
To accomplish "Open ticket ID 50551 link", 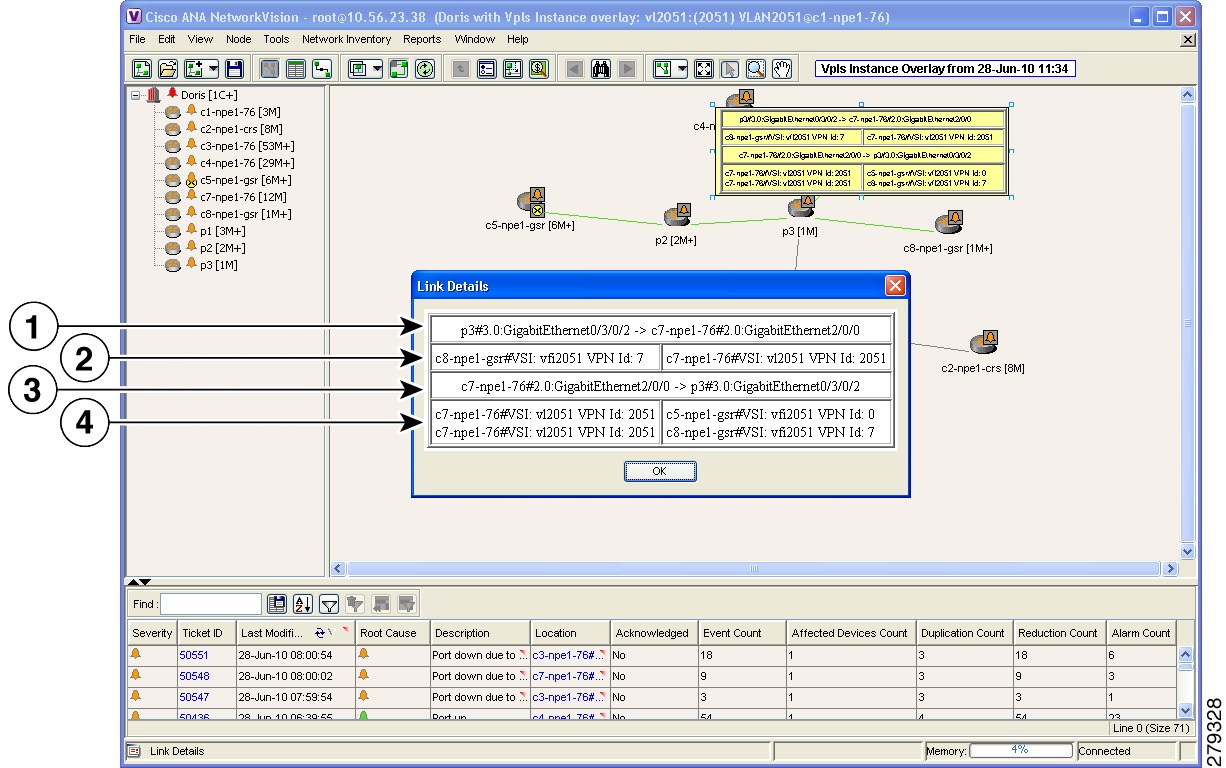I will pyautogui.click(x=194, y=655).
